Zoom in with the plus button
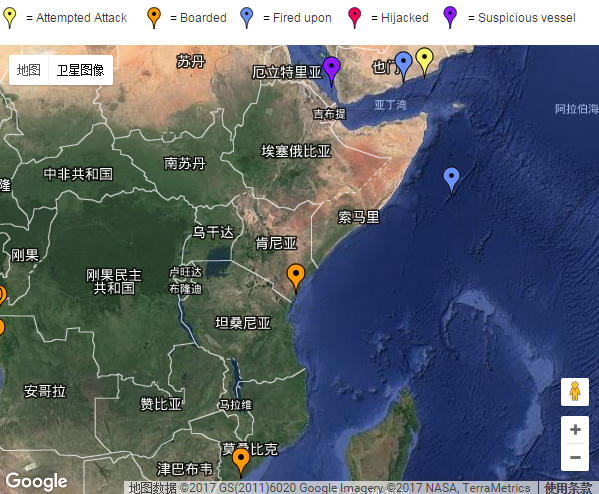The height and width of the screenshot is (494, 599). [575, 429]
